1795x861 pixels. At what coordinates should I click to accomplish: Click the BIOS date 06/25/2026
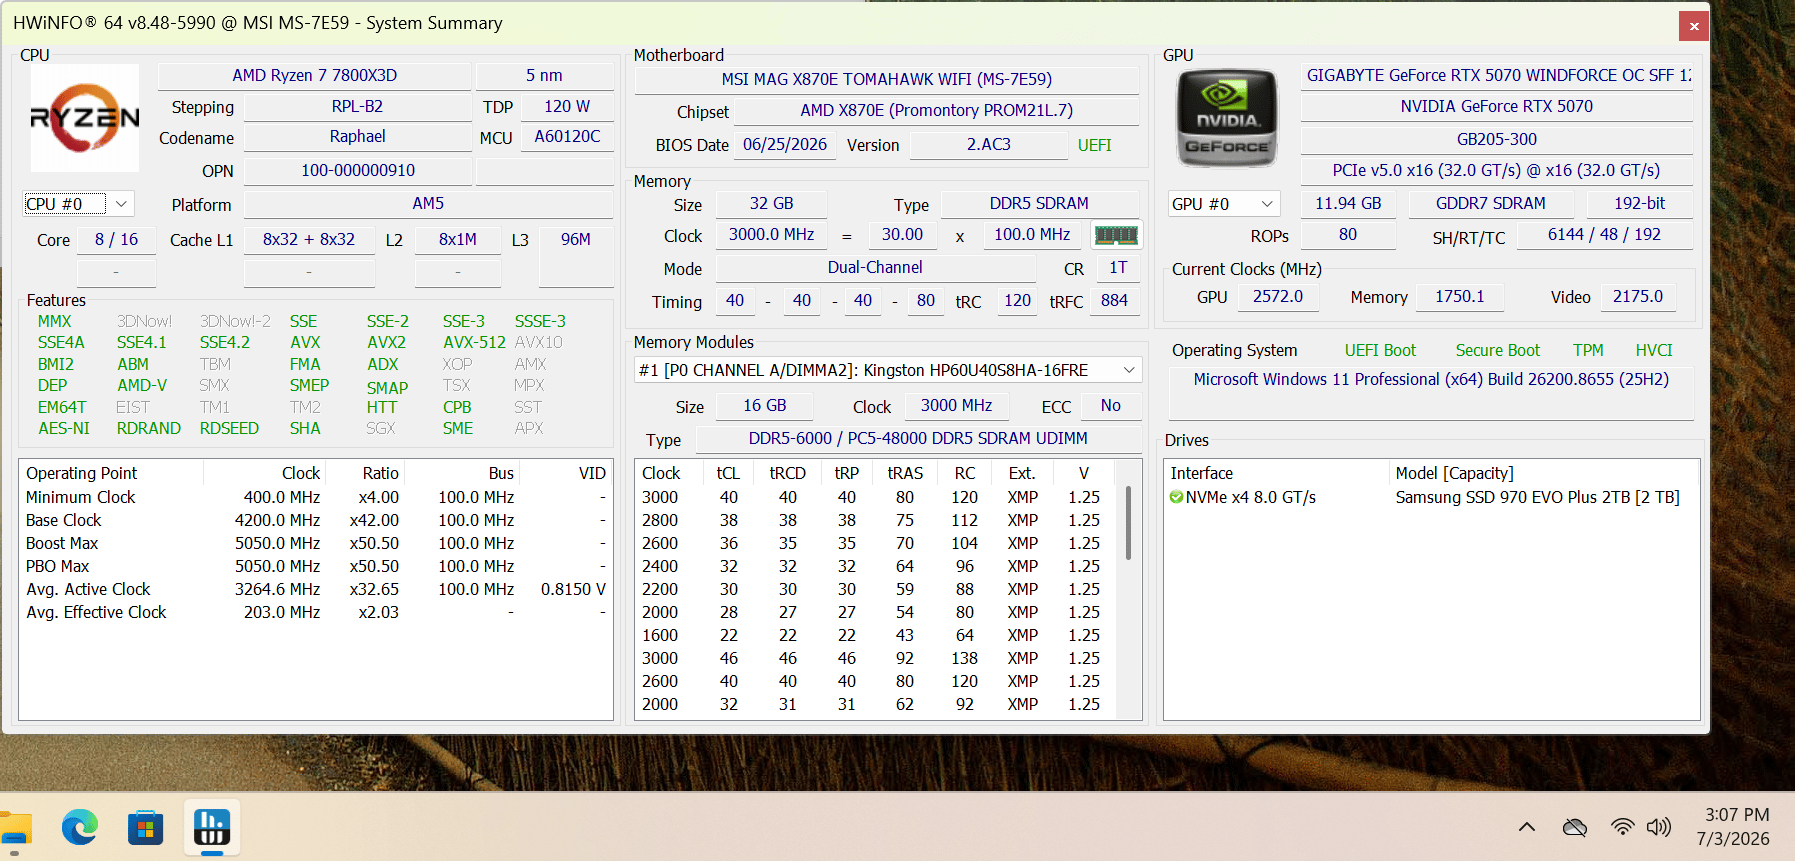(785, 145)
